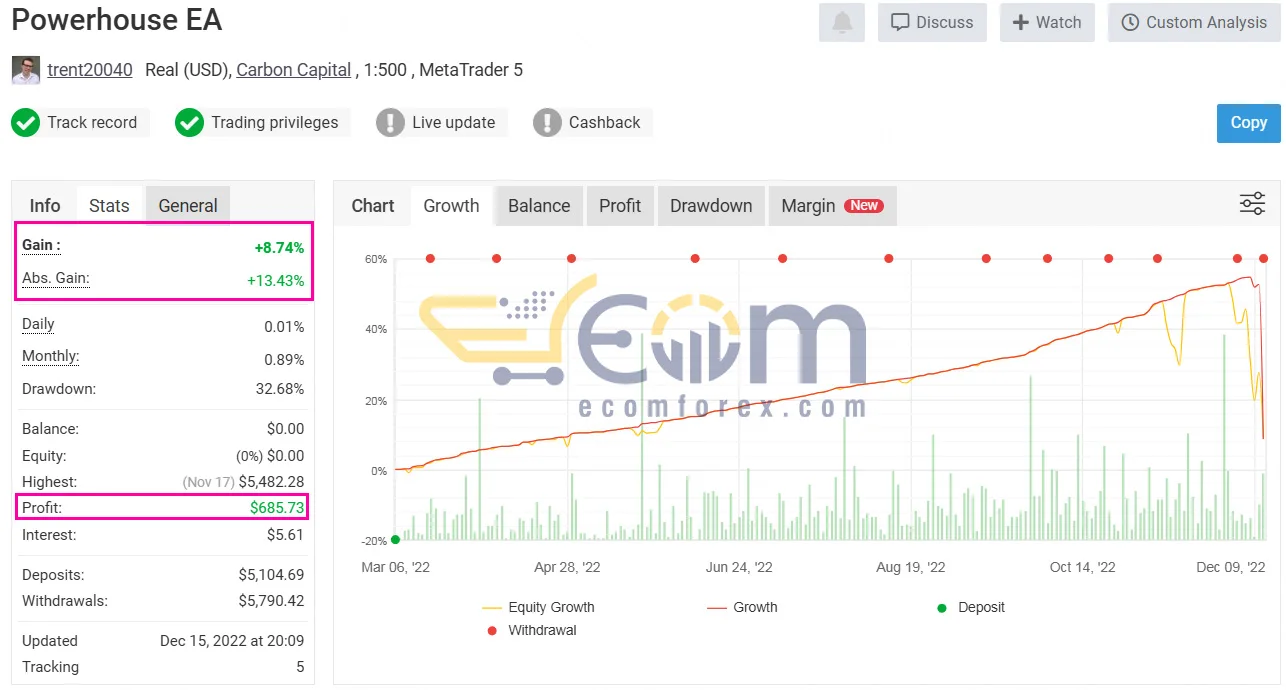Viewport: 1286px width, 690px height.
Task: Click the Tracking count 5
Action: 300,667
